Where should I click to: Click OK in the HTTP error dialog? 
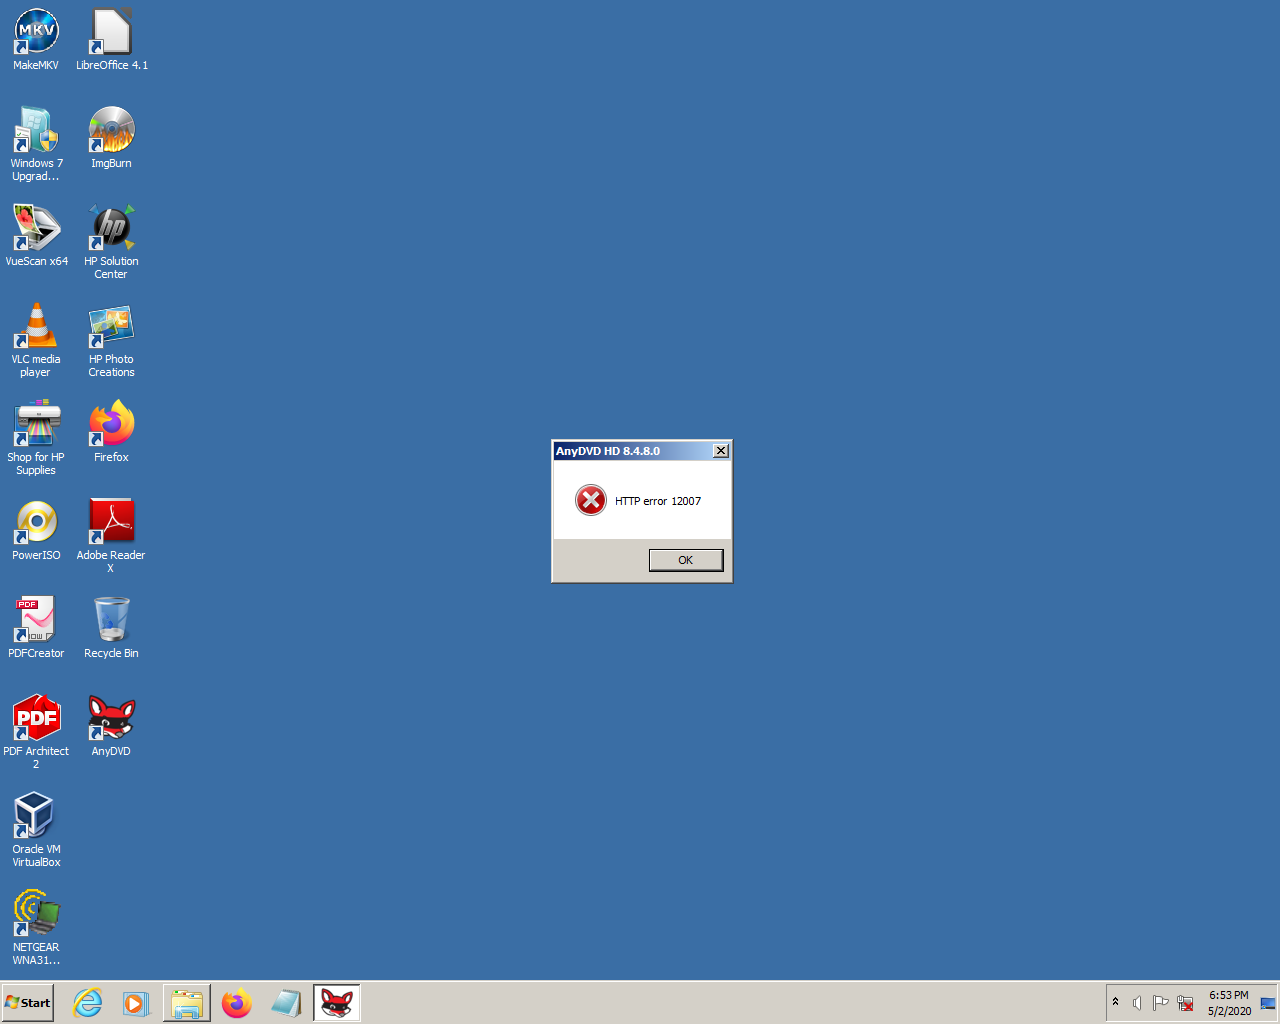pos(685,560)
